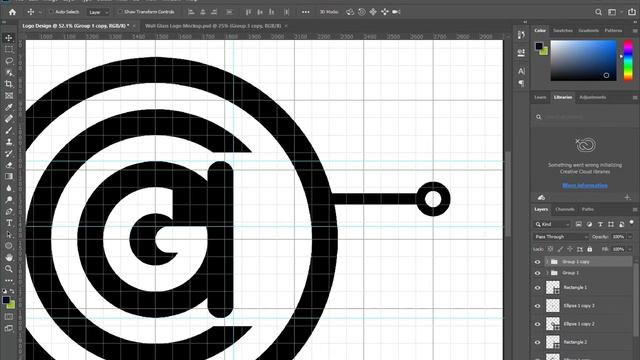Select the Horizontal Type tool
Viewport: 640px width, 360px height.
9,223
